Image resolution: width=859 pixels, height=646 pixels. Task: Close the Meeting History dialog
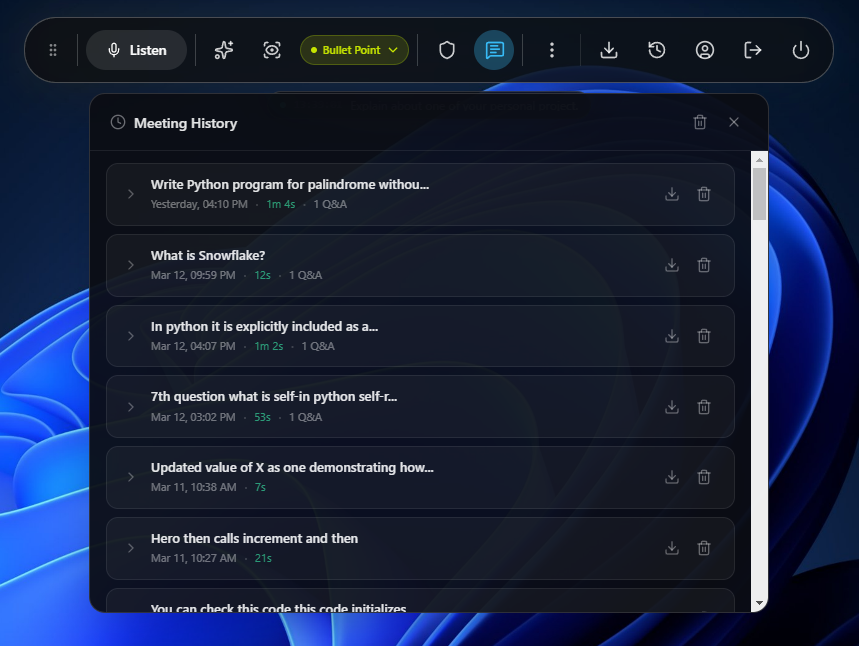pos(733,121)
